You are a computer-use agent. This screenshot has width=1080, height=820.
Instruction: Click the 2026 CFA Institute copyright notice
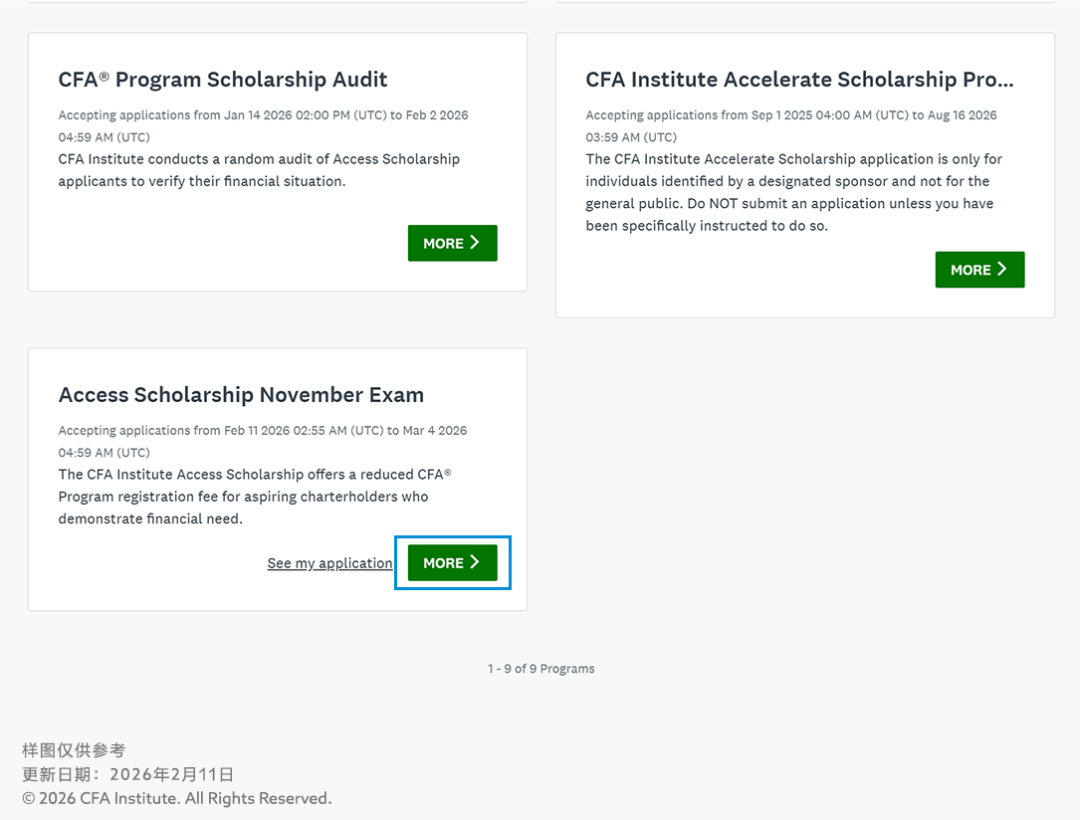177,798
